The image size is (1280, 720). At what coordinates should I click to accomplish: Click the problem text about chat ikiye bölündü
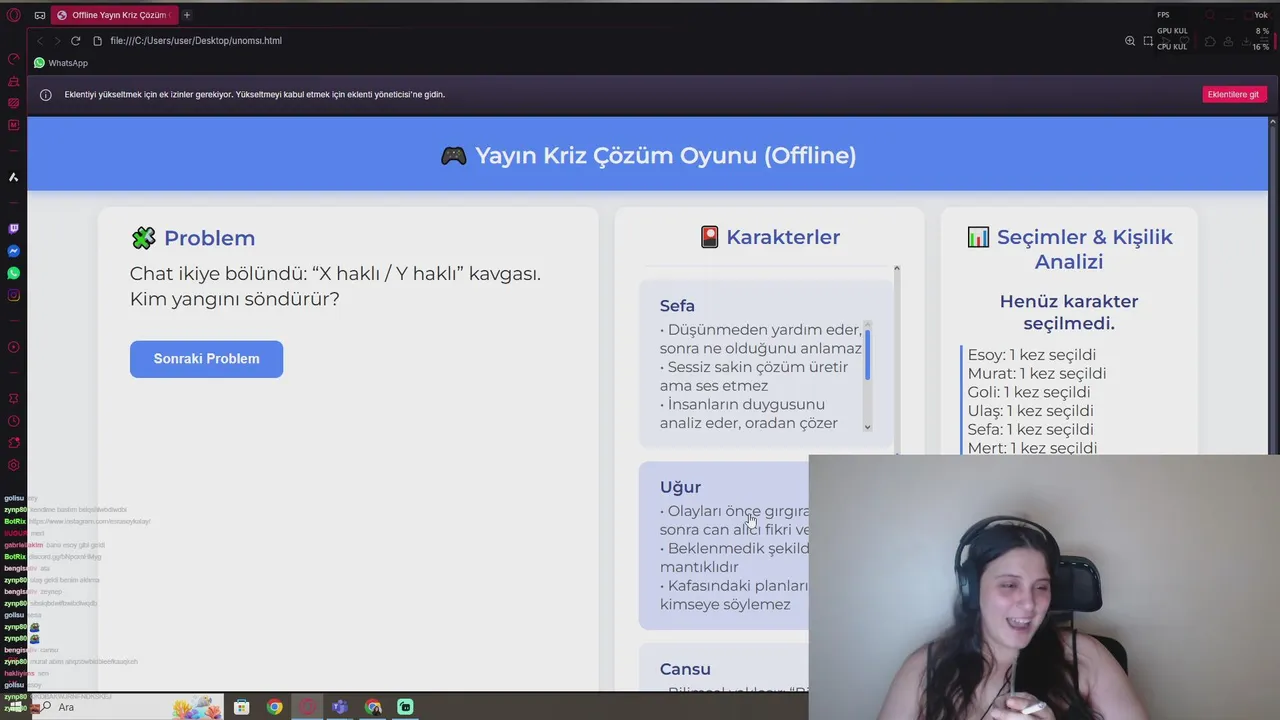pyautogui.click(x=335, y=286)
